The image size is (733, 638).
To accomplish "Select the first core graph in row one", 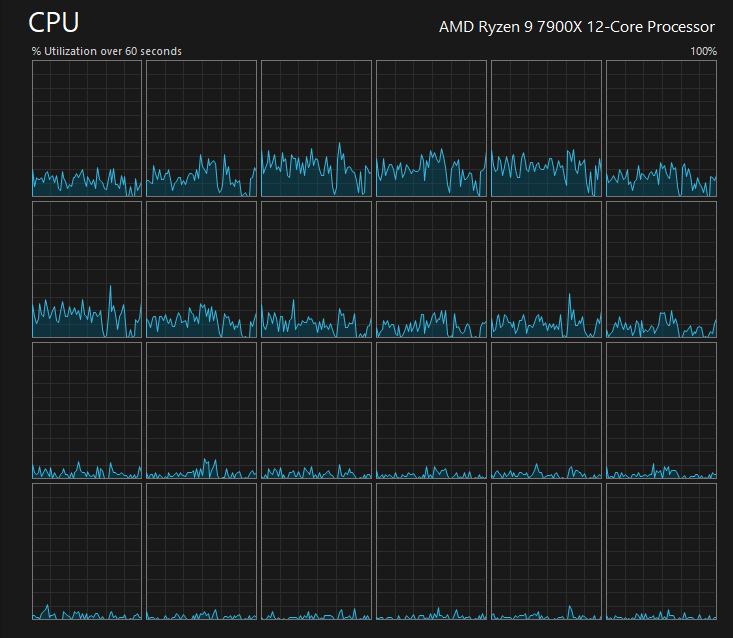I will (x=87, y=129).
